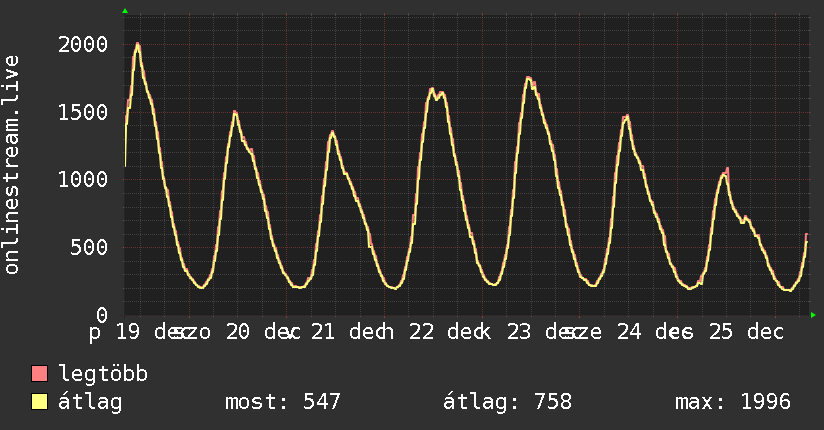This screenshot has width=824, height=430.
Task: Select the legtöbb legend label
Action: point(103,373)
